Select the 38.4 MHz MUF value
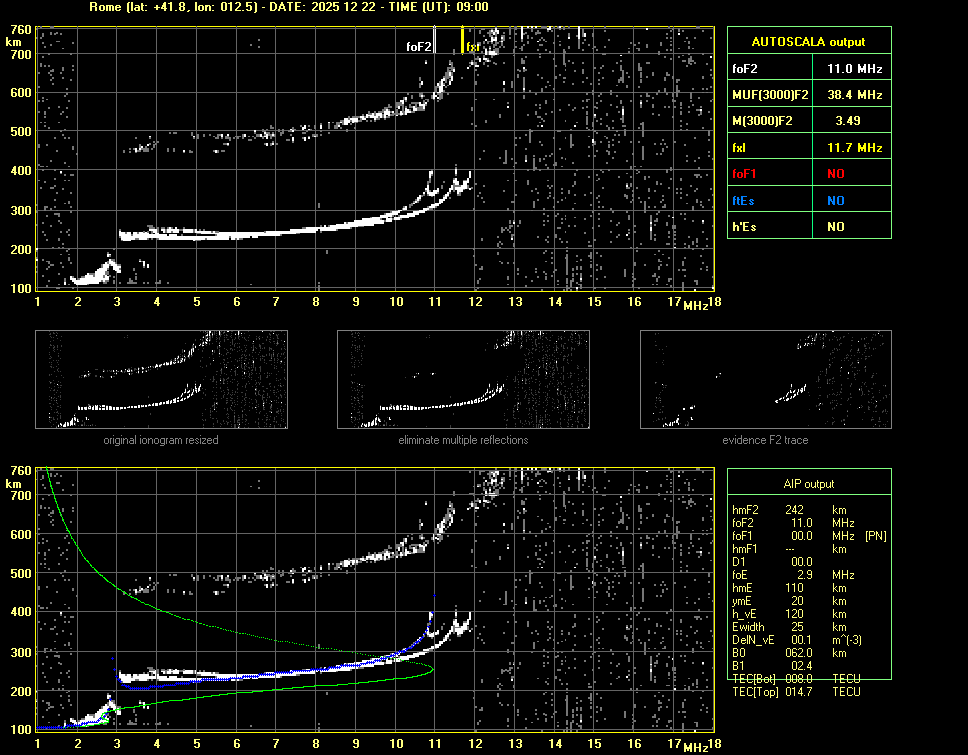Image resolution: width=968 pixels, height=755 pixels. 854,95
